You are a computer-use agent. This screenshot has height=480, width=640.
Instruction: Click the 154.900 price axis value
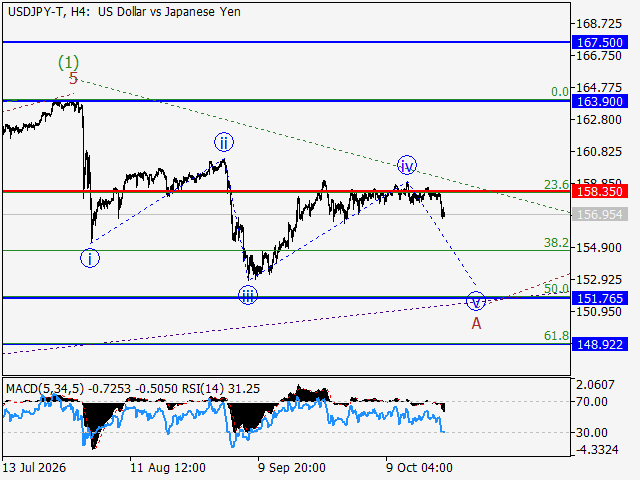pos(599,247)
